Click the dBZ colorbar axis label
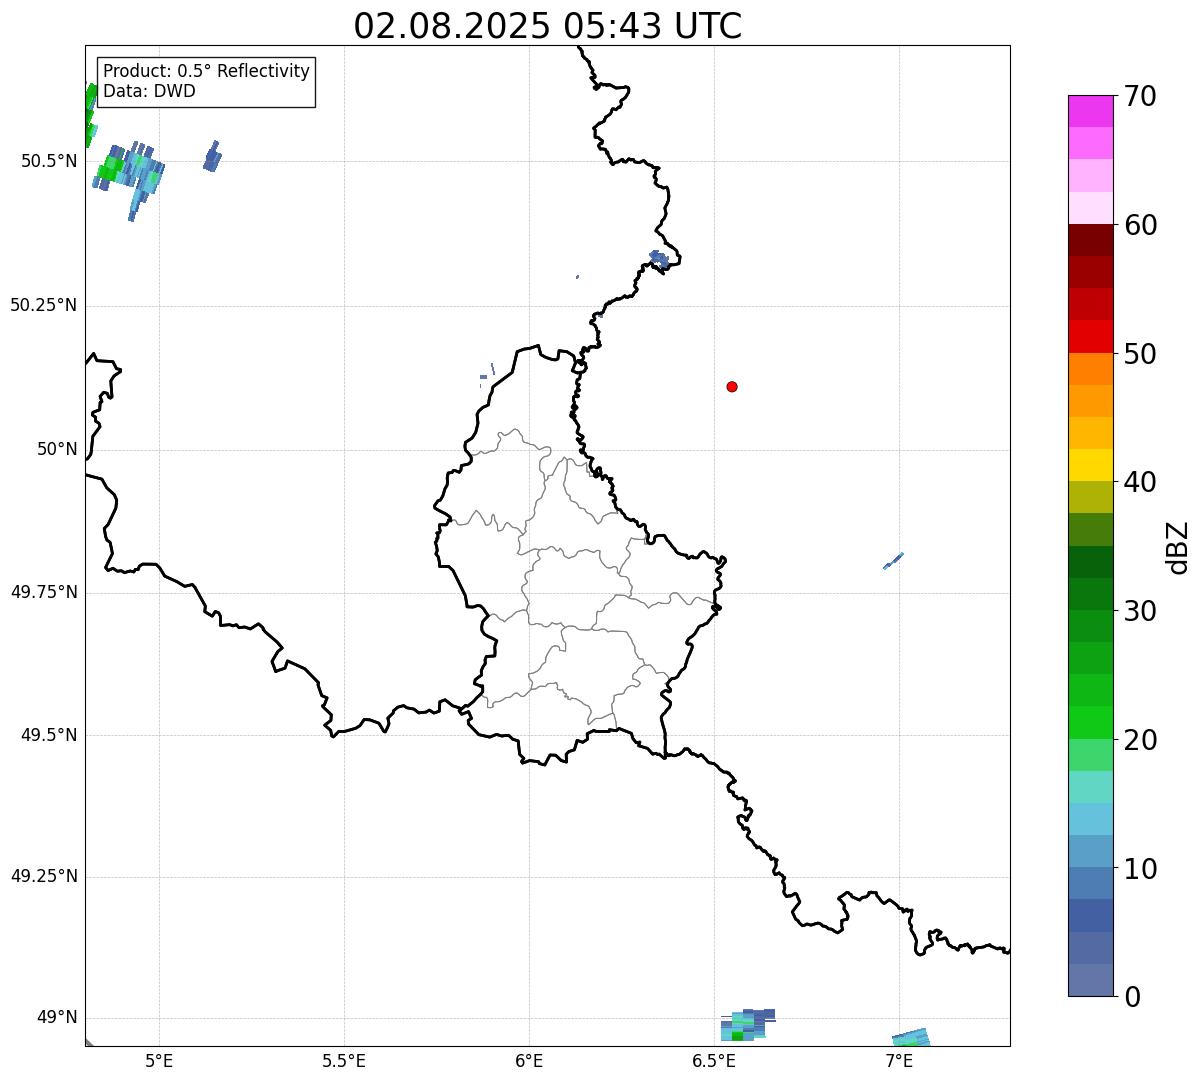Screen dimensions: 1202x1081 point(1178,547)
